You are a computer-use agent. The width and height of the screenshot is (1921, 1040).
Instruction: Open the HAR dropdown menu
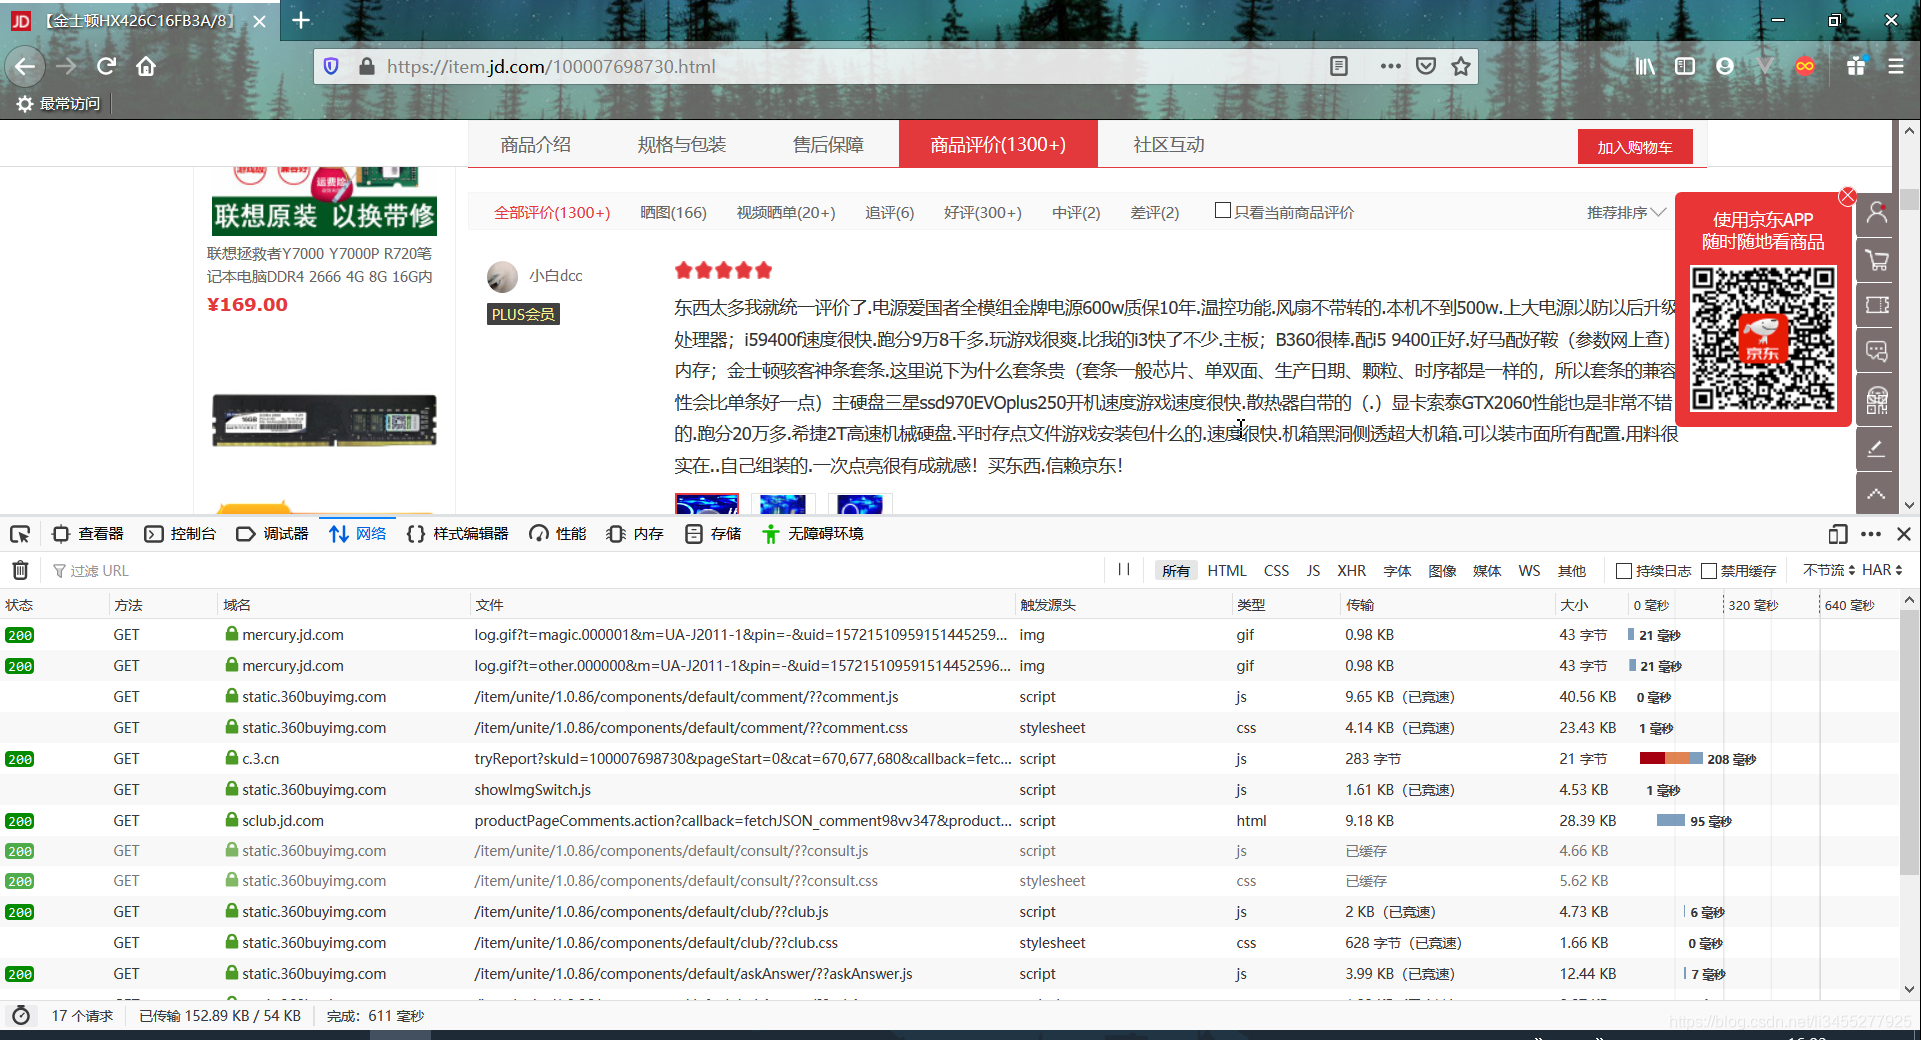click(x=1882, y=570)
